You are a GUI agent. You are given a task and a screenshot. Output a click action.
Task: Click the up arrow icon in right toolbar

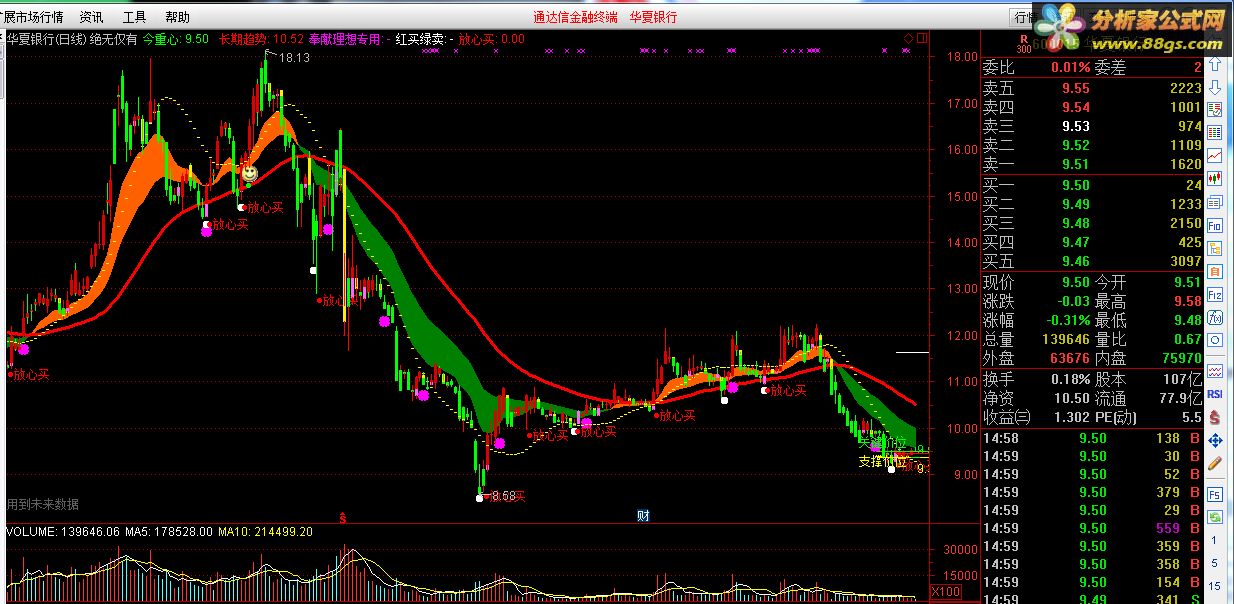pos(1215,65)
